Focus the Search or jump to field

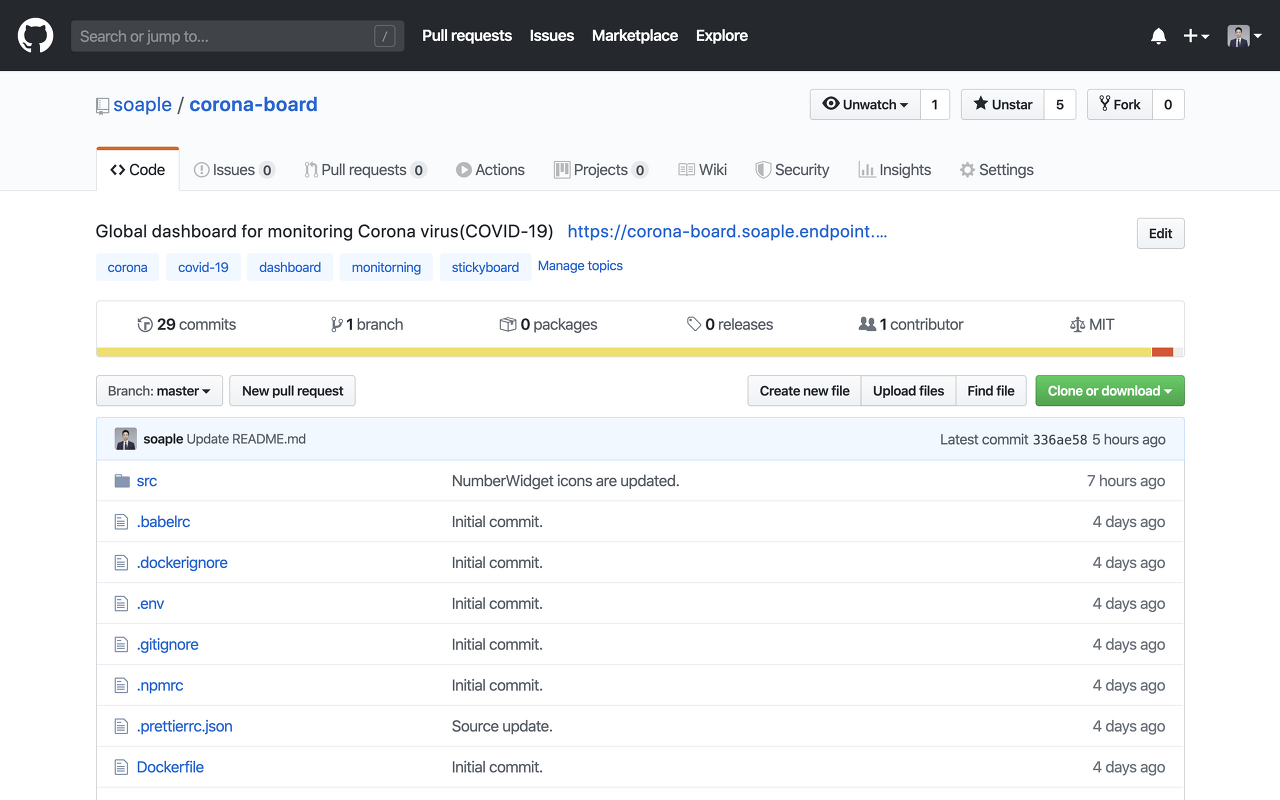[225, 36]
